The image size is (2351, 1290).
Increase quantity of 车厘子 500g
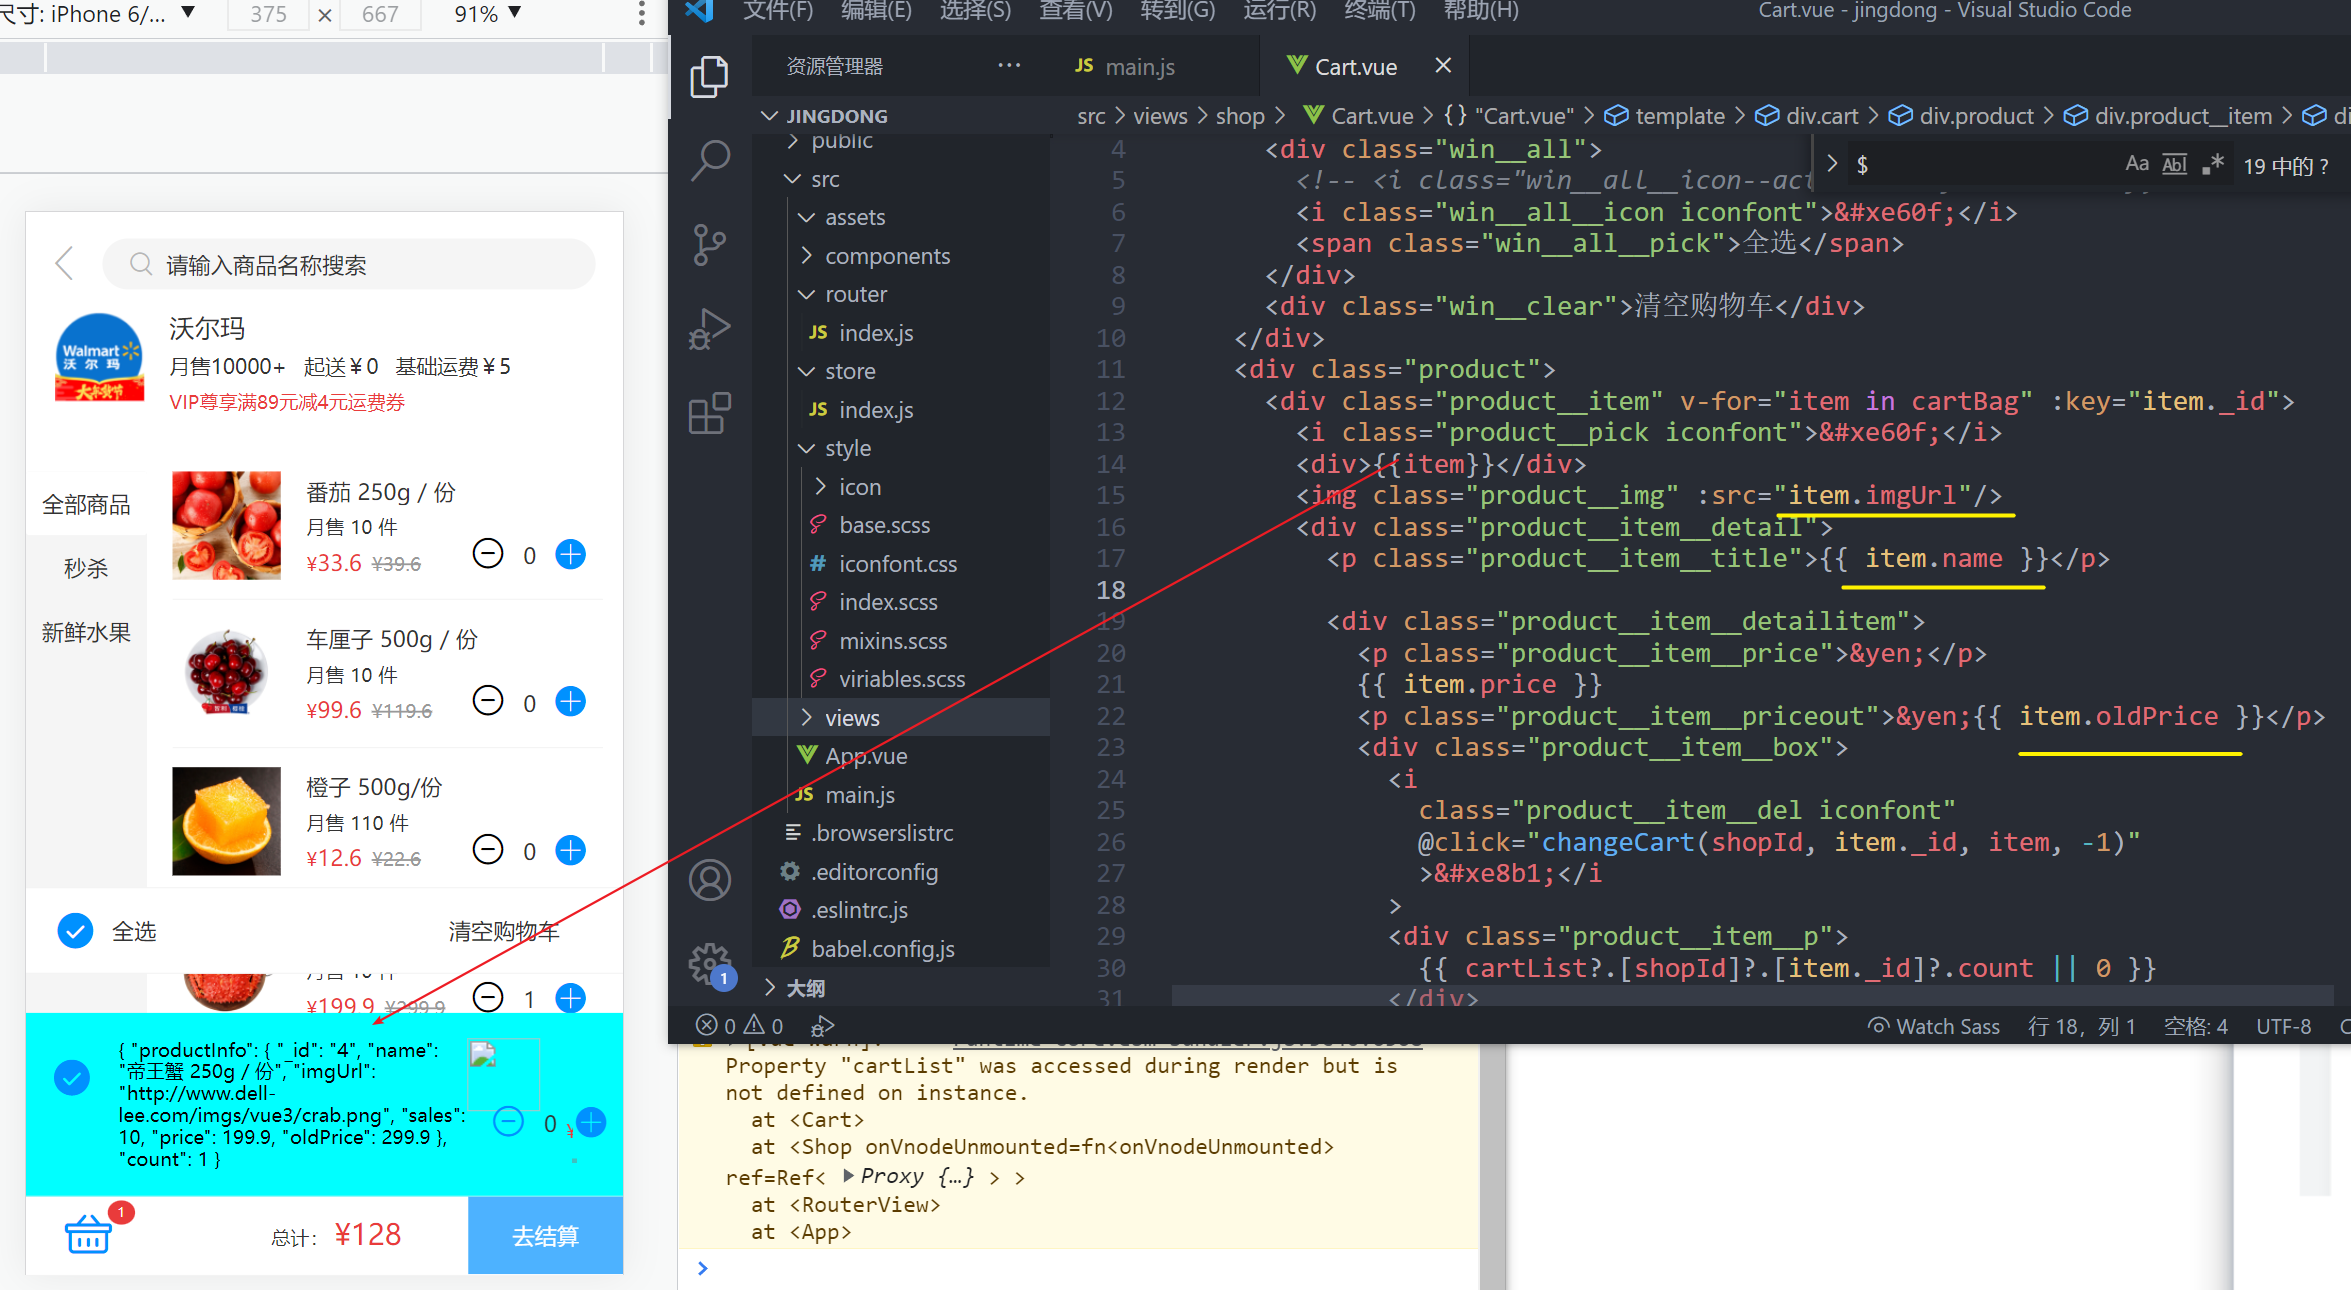coord(570,701)
